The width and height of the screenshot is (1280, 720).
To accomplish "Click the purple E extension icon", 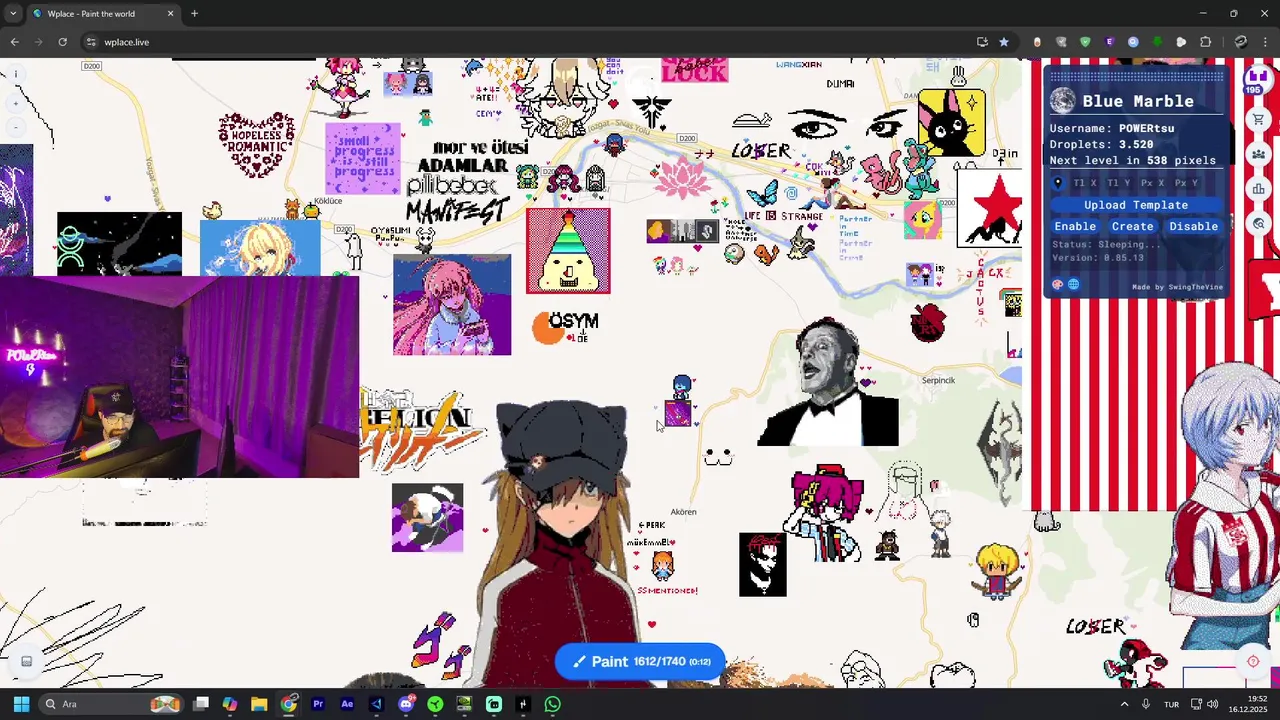I will point(1109,42).
